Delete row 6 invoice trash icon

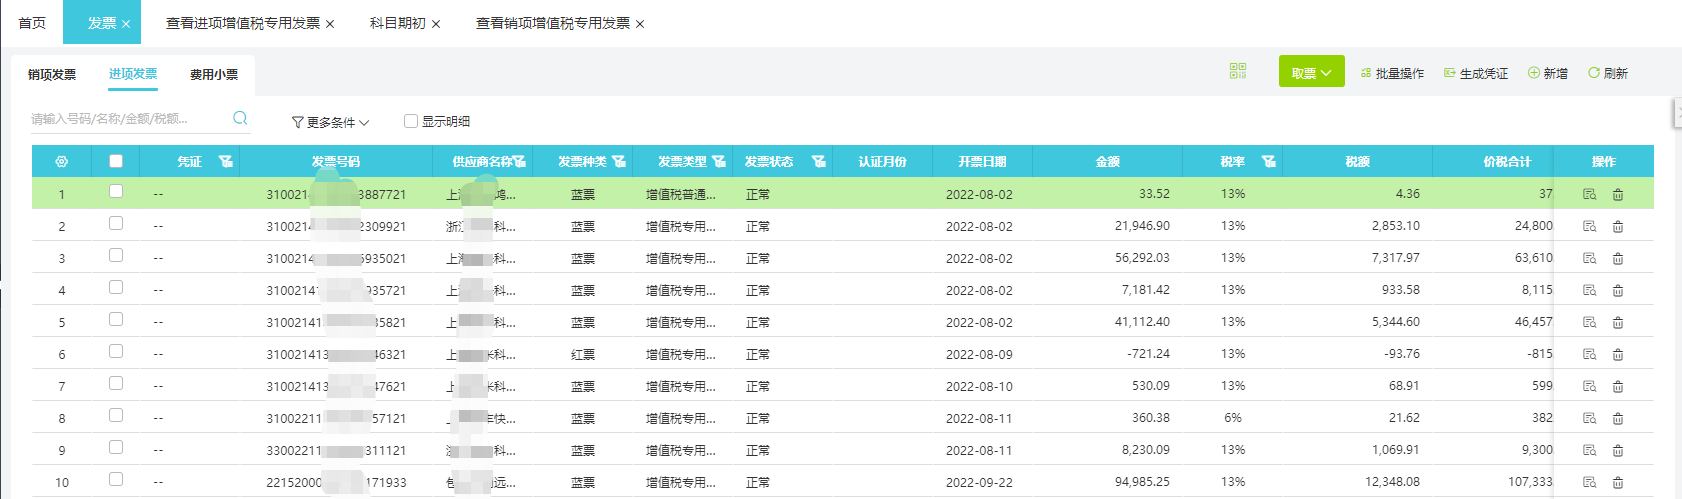tap(1618, 354)
